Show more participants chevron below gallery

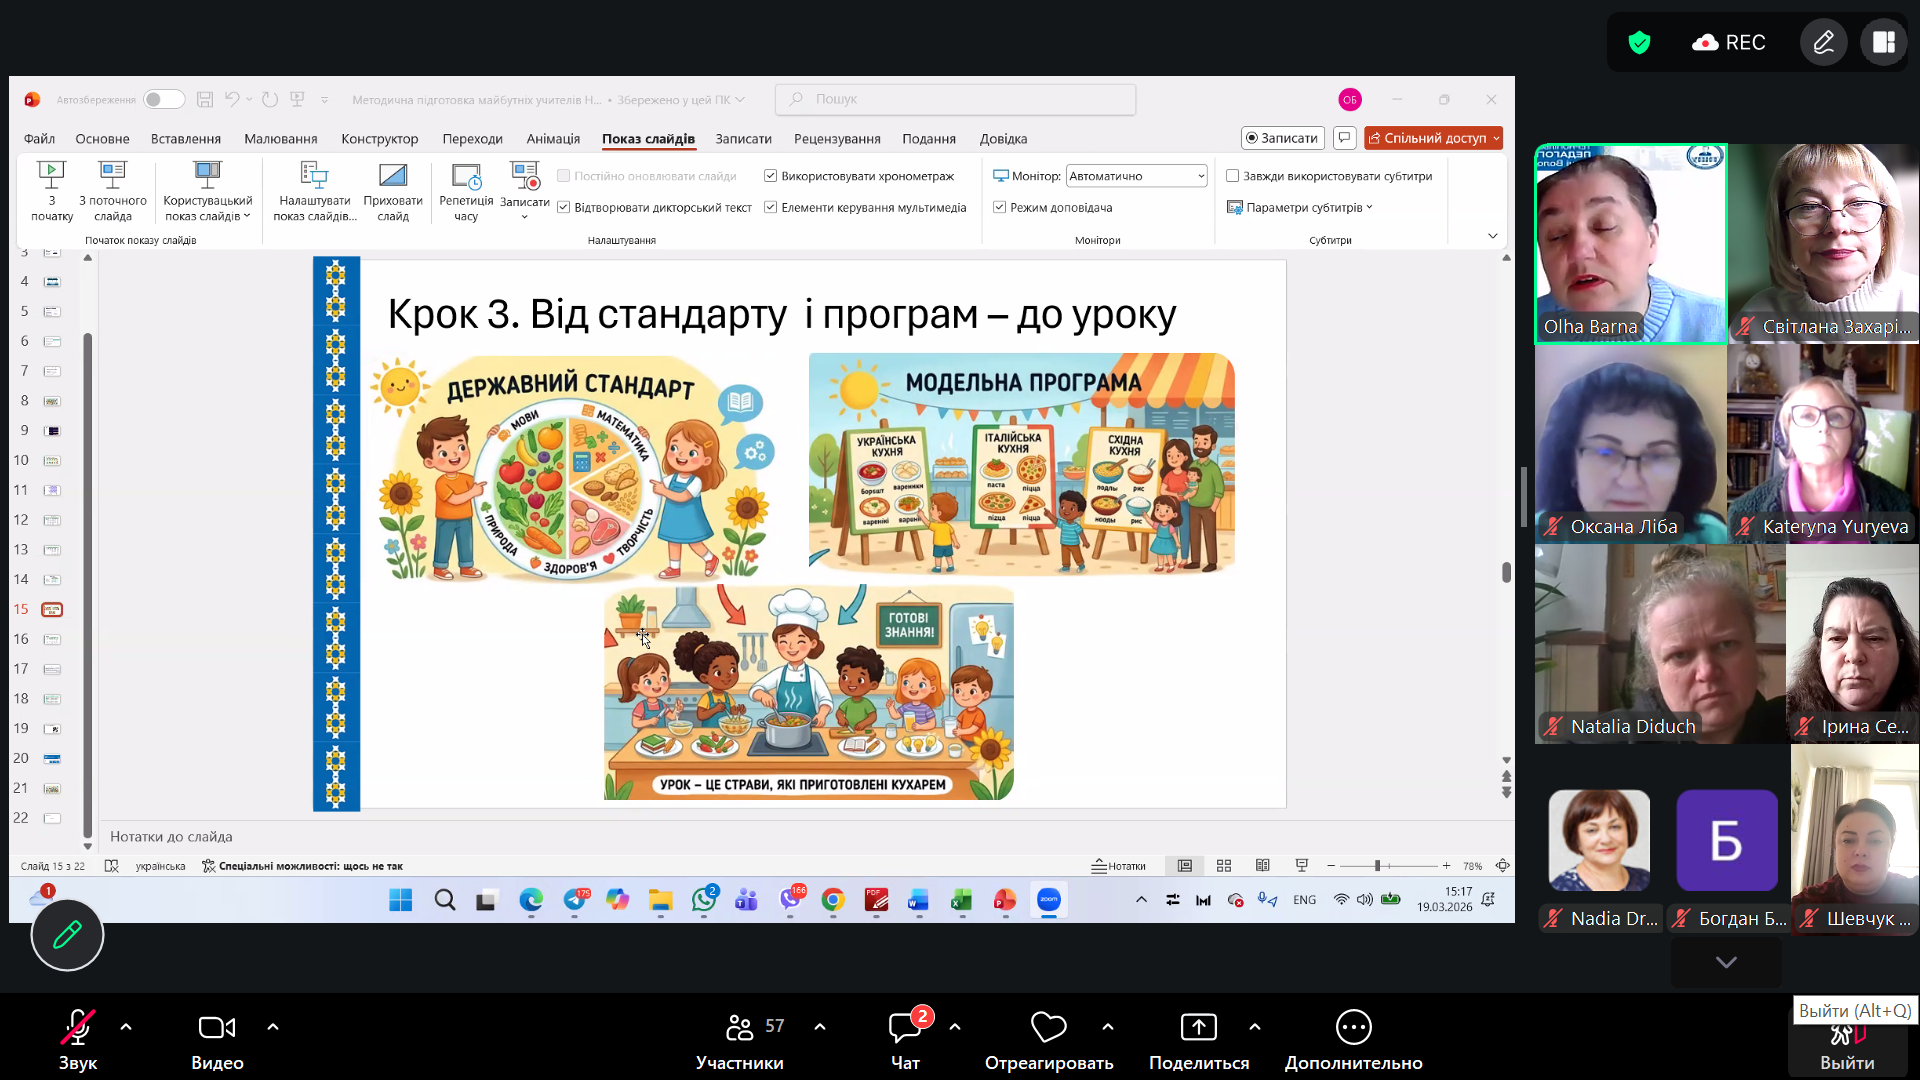tap(1726, 962)
